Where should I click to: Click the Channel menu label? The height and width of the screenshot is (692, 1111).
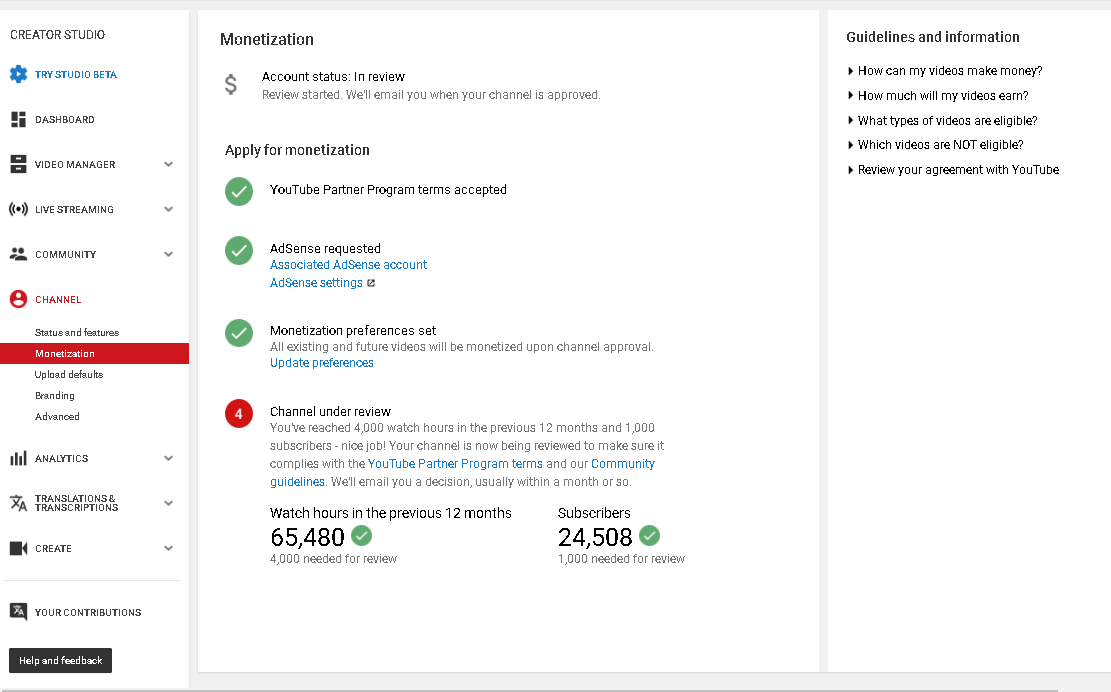click(58, 300)
